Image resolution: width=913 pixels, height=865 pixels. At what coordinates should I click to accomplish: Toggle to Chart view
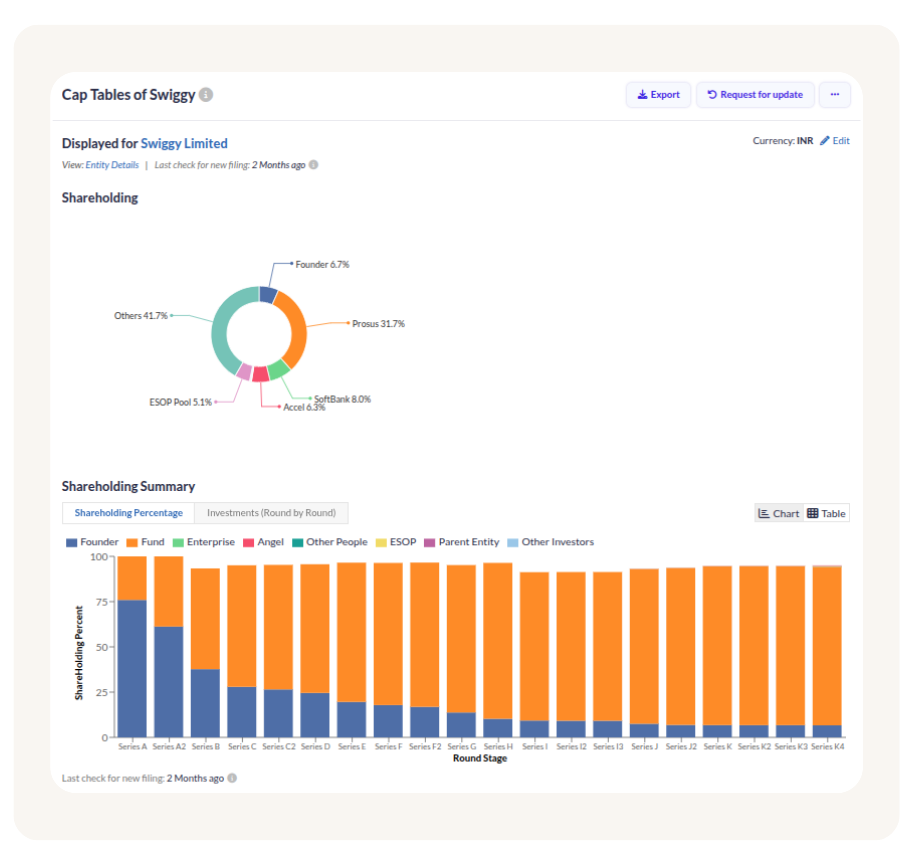[x=778, y=513]
